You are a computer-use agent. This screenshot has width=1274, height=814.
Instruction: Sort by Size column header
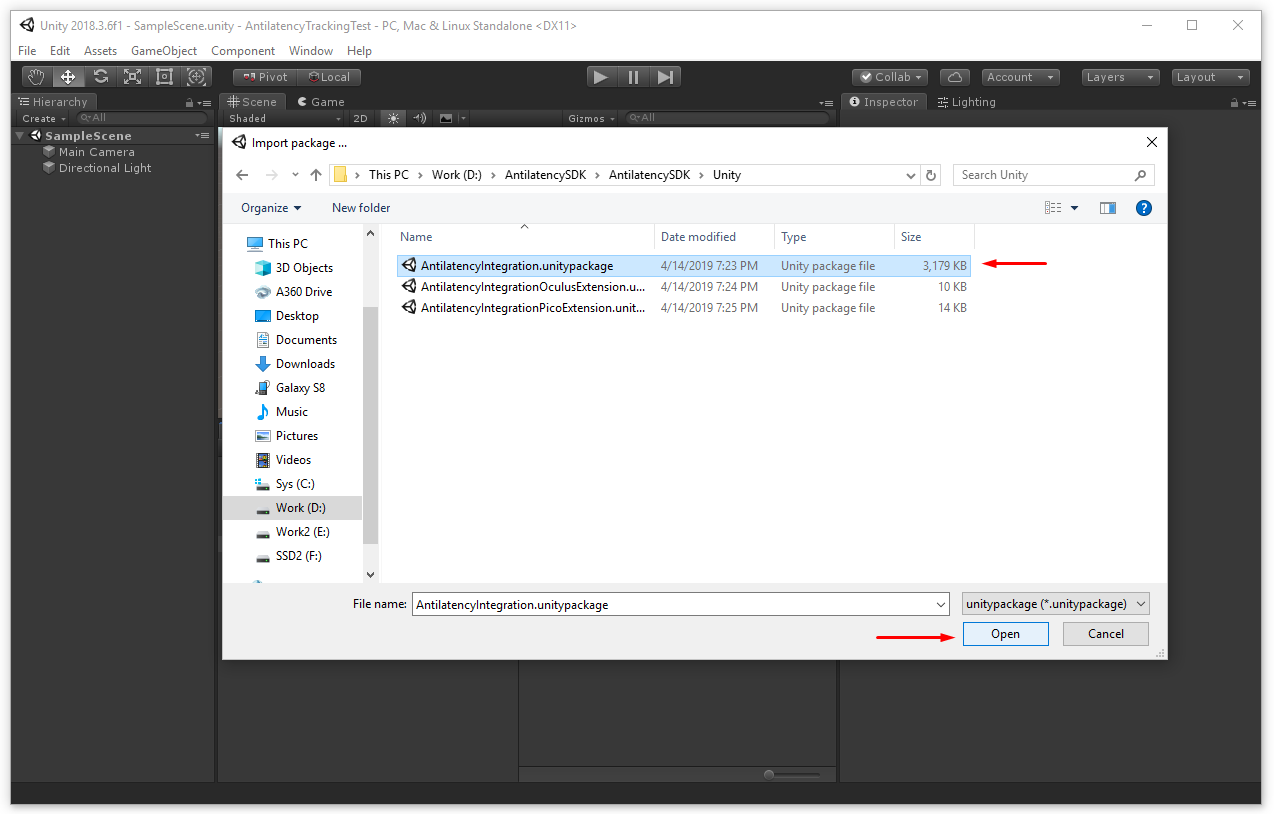pyautogui.click(x=934, y=237)
